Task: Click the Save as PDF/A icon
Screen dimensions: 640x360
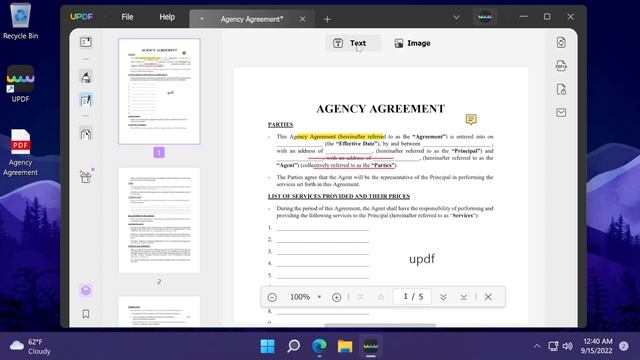Action: pyautogui.click(x=561, y=66)
